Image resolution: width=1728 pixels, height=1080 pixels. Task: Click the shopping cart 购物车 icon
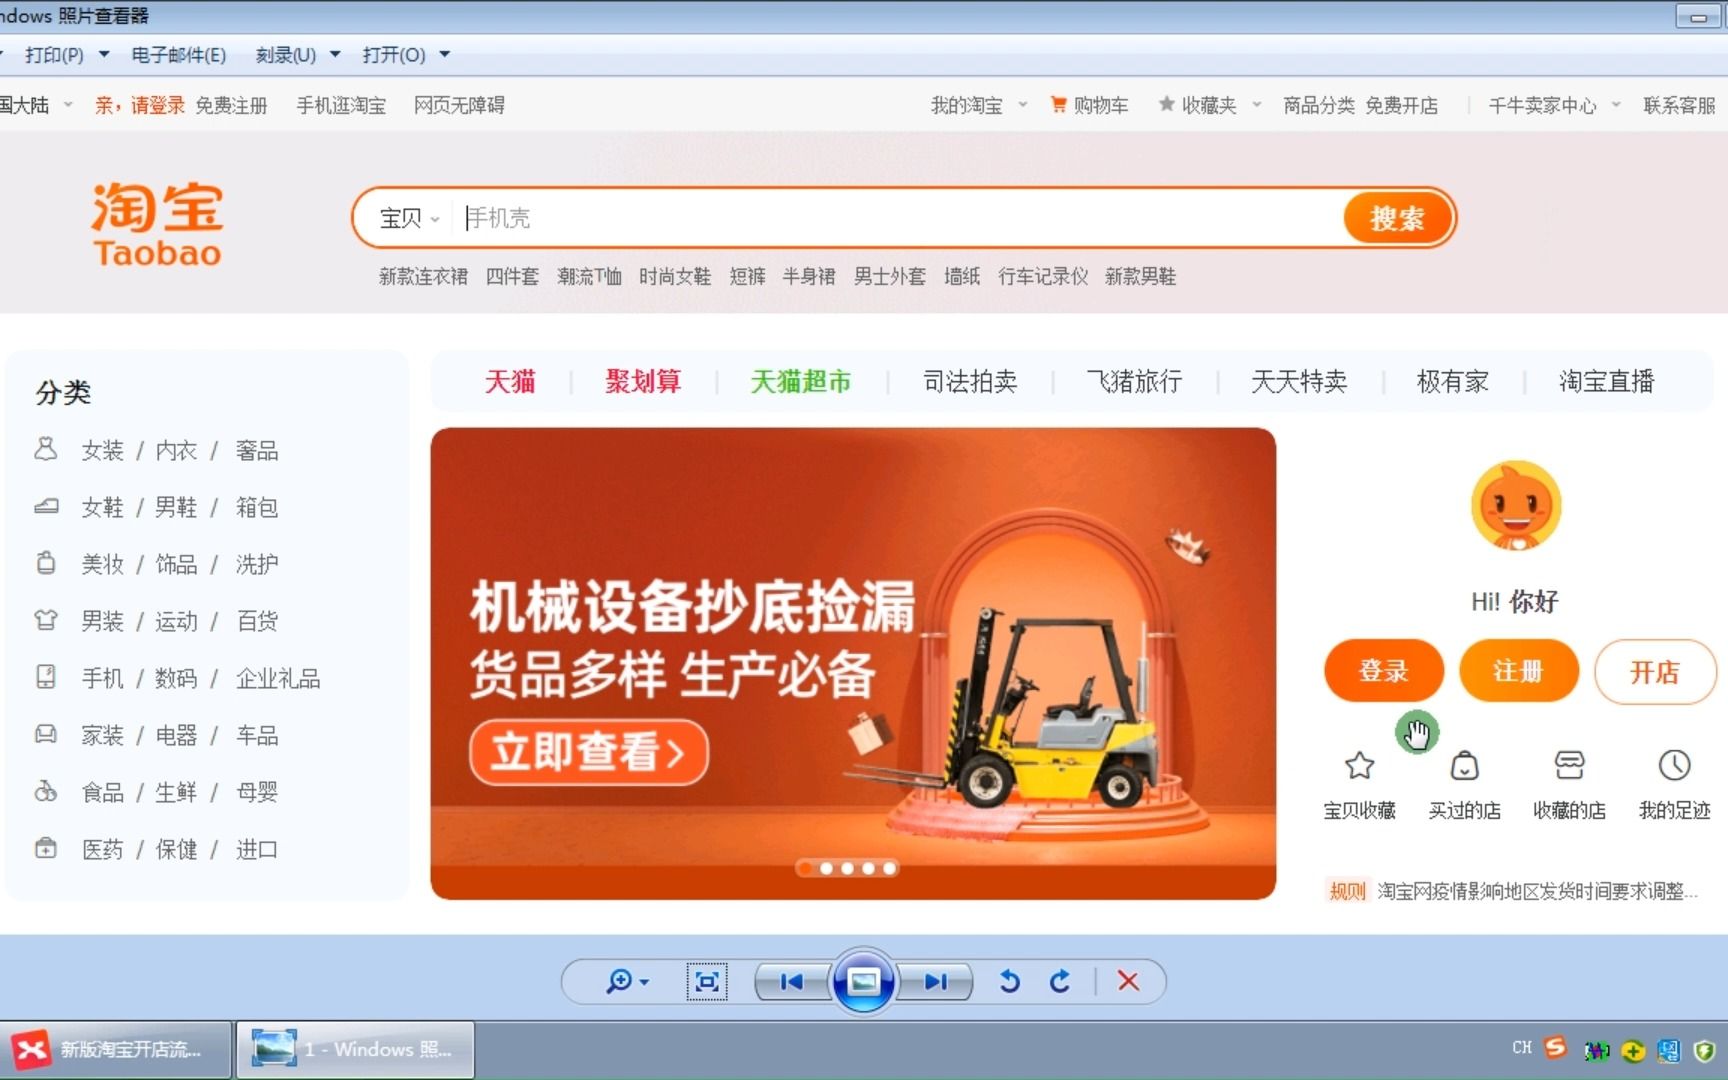(1058, 104)
